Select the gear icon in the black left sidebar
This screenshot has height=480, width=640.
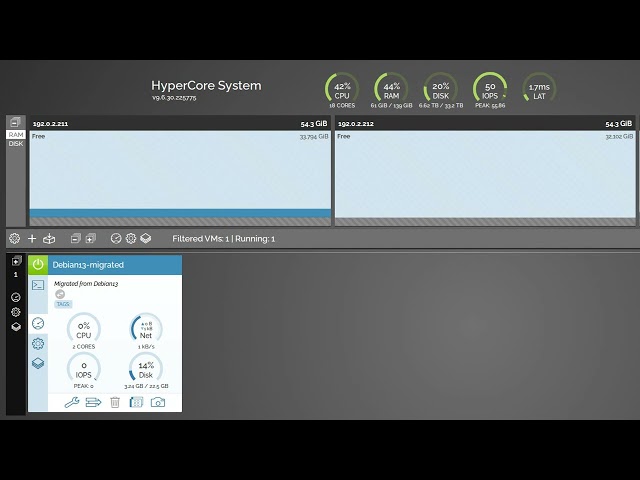(x=16, y=312)
